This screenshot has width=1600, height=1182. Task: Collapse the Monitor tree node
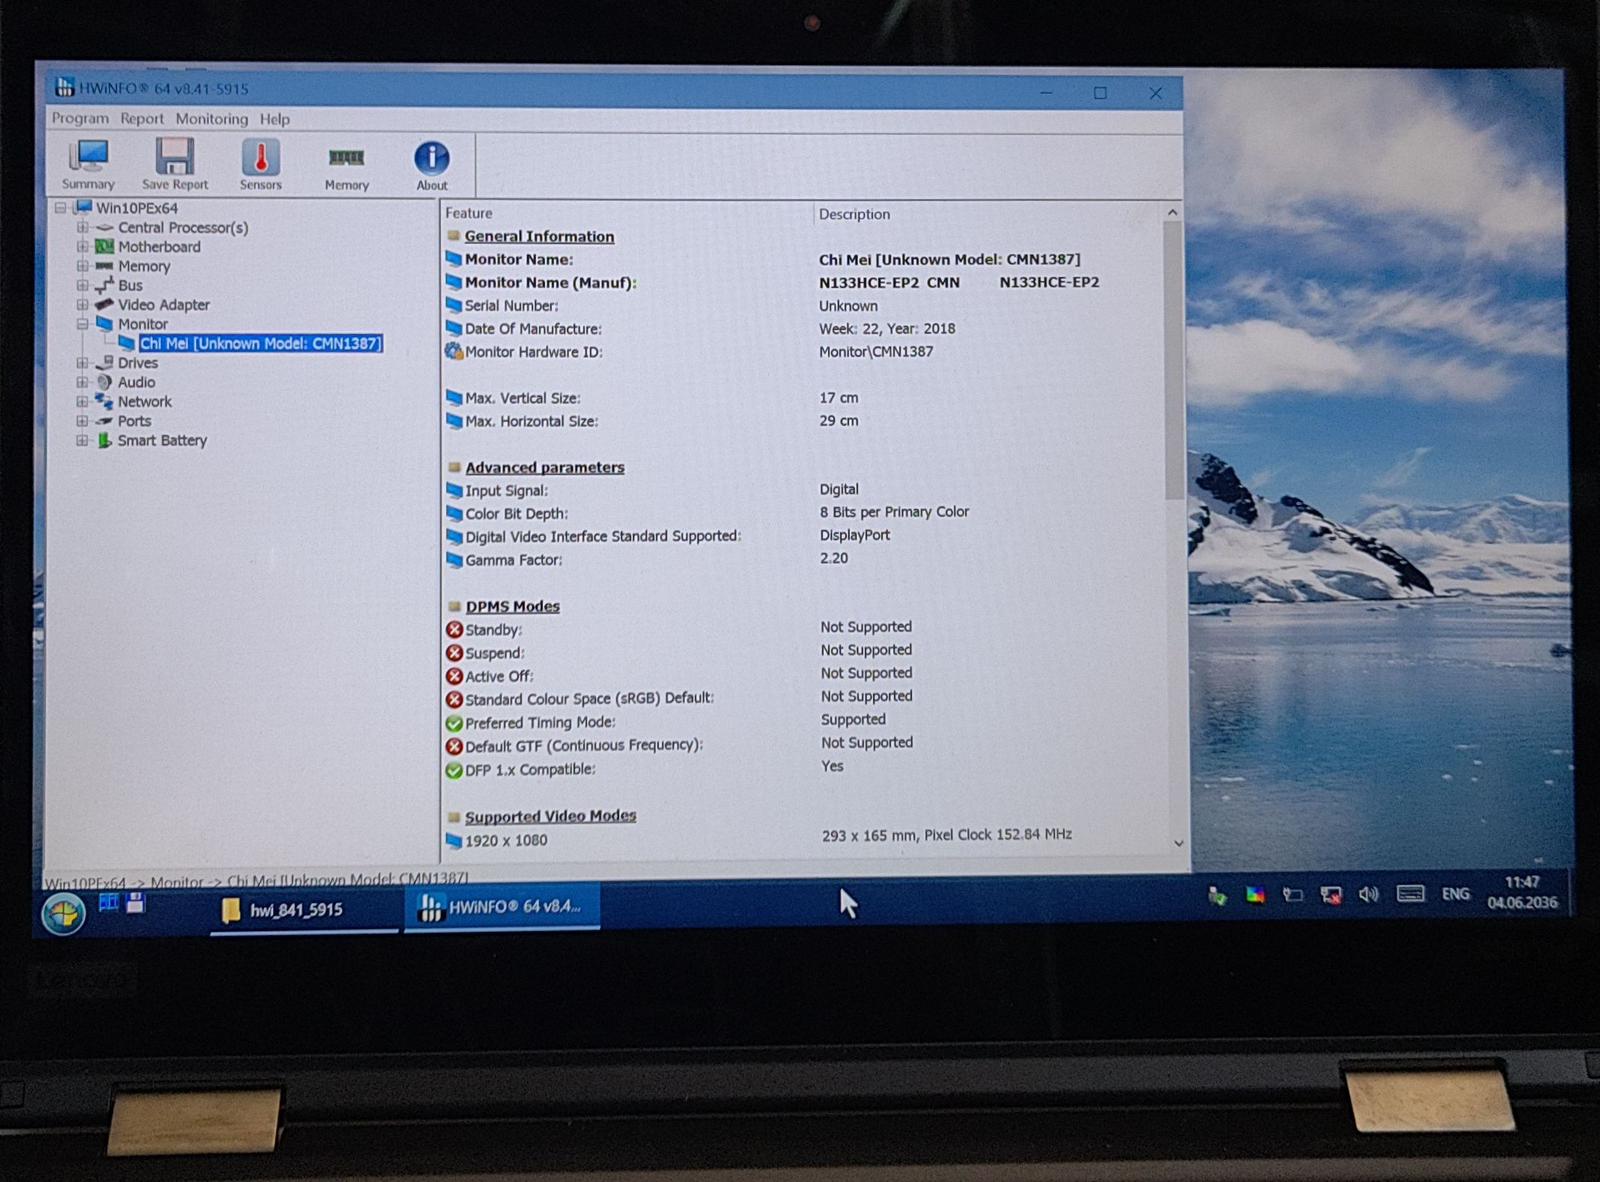(83, 324)
